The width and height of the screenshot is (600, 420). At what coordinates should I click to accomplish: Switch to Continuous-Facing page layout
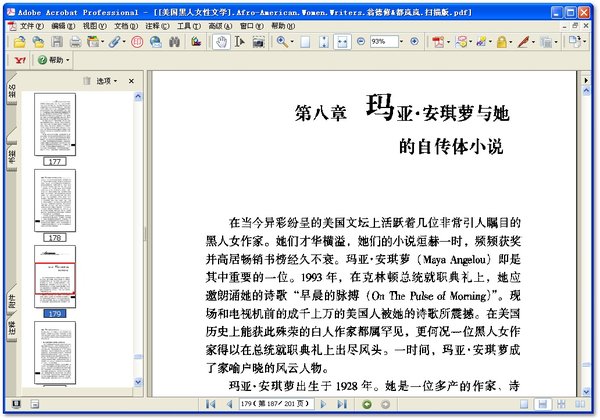coord(561,404)
